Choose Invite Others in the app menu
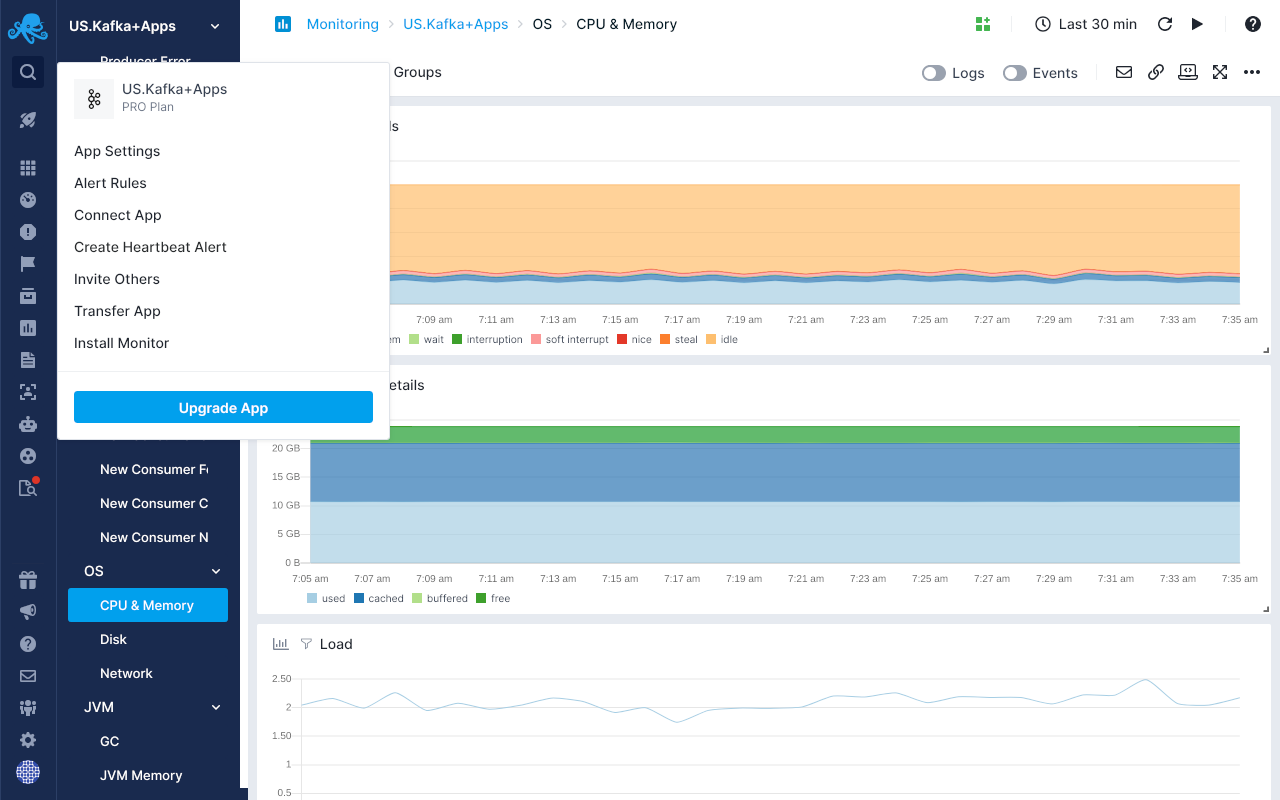1280x800 pixels. [117, 279]
